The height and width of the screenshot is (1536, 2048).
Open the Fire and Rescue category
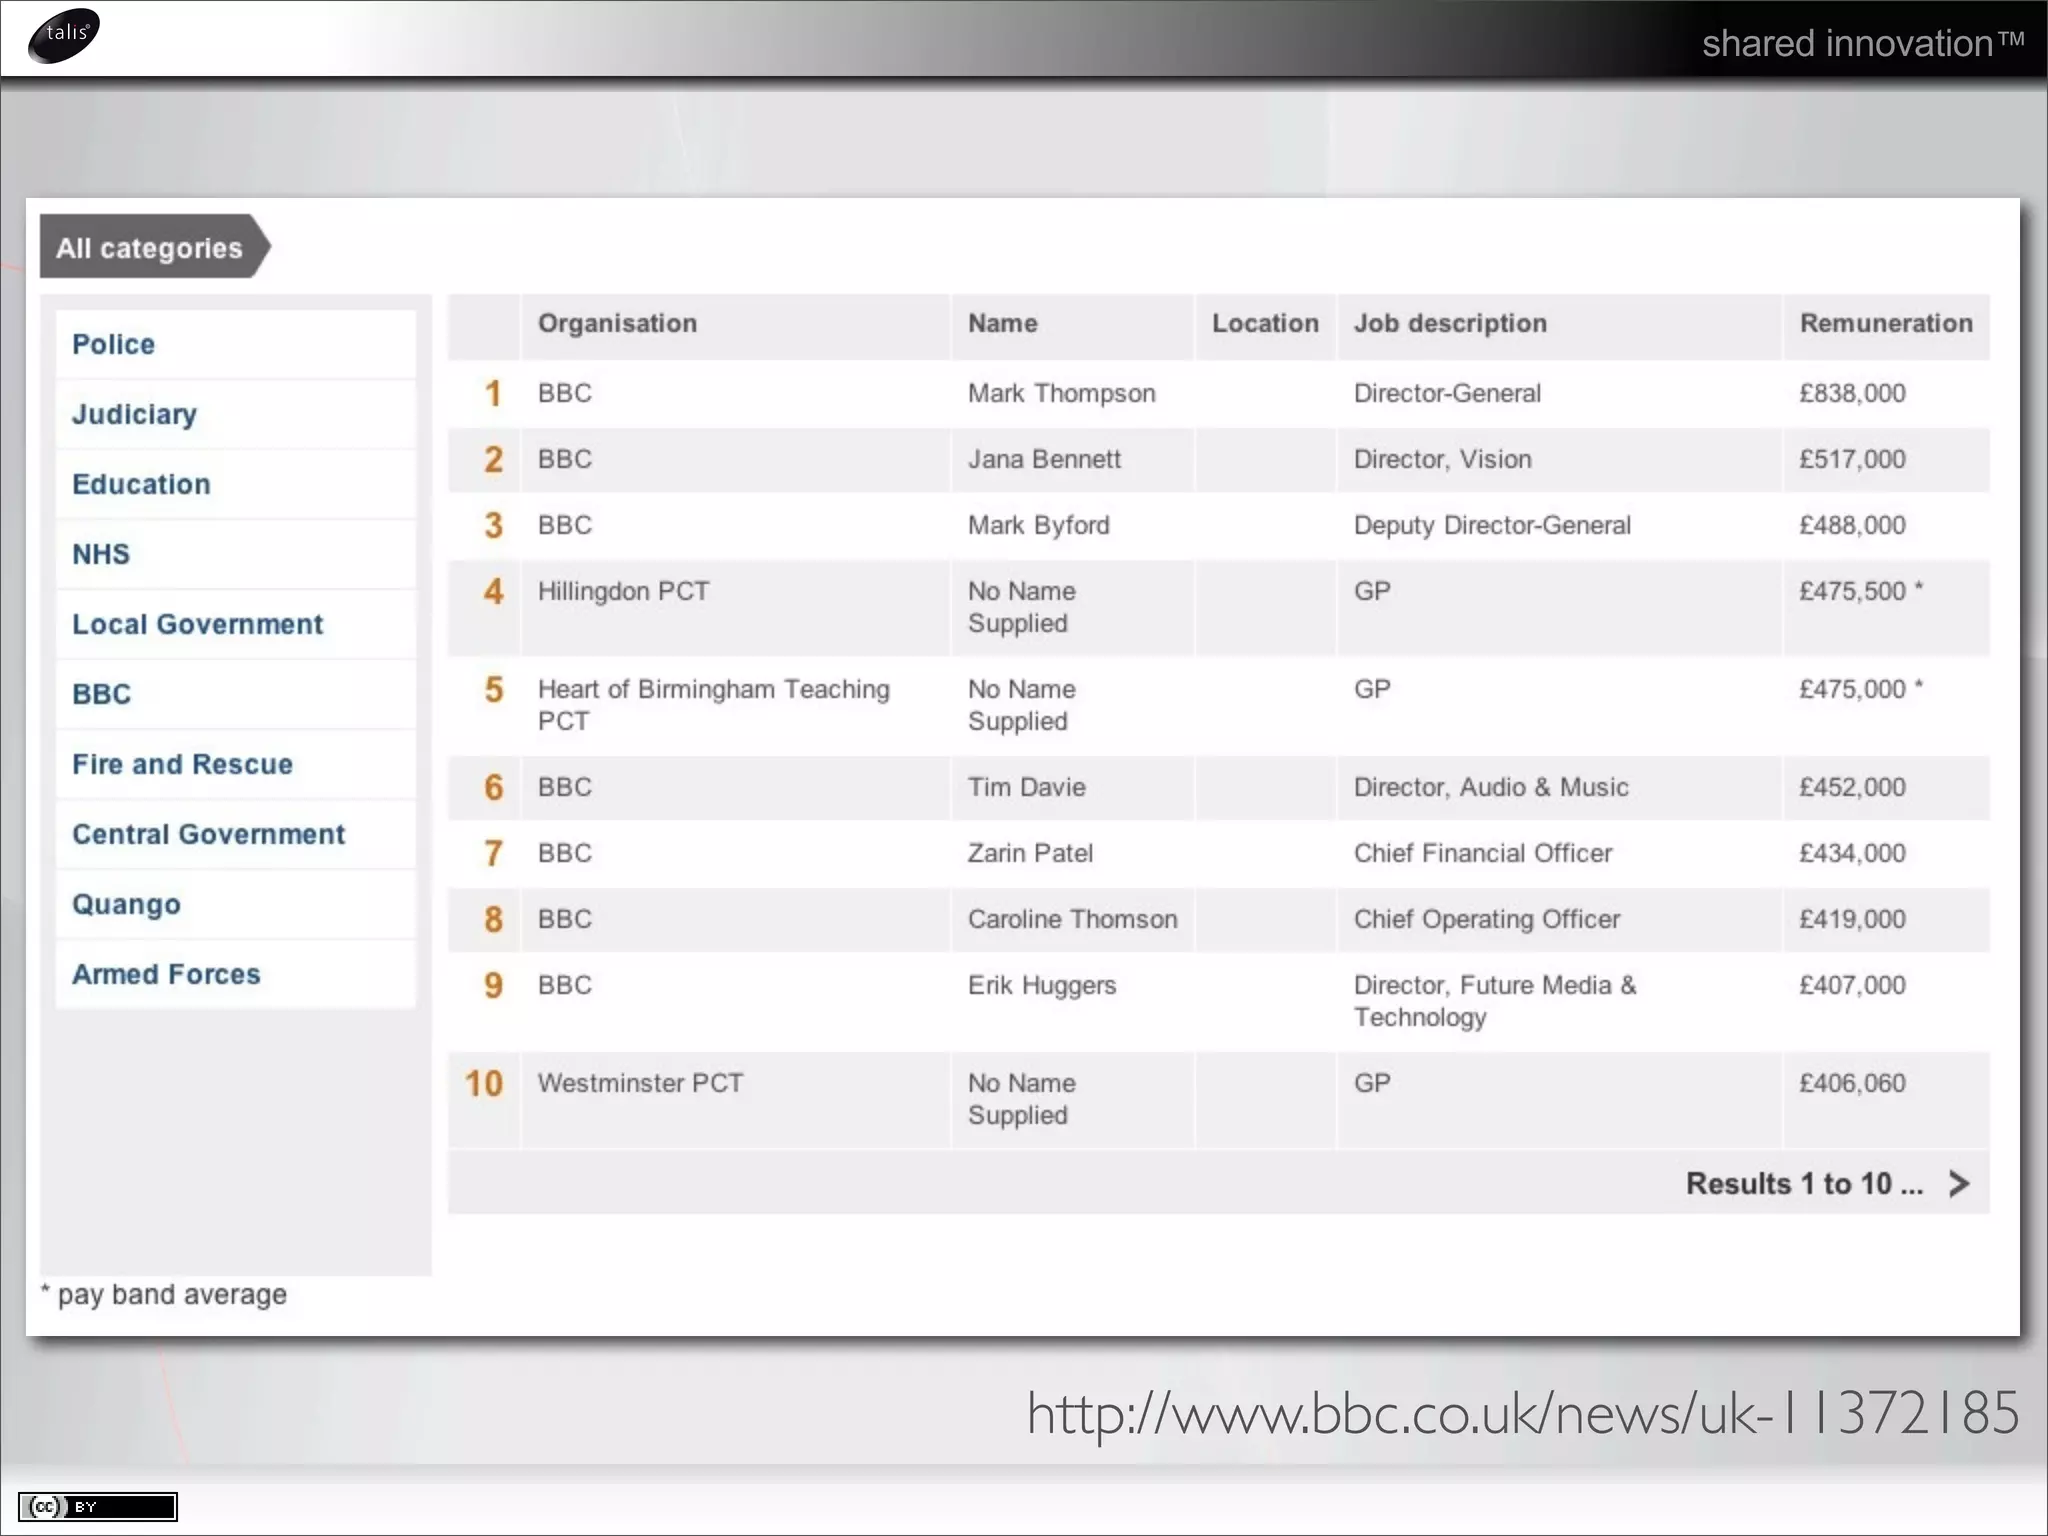pyautogui.click(x=182, y=764)
